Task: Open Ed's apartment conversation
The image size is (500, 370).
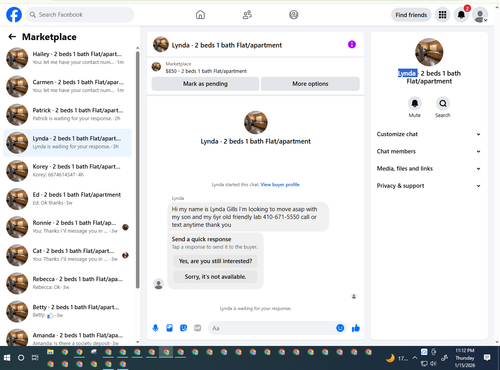Action: tap(67, 199)
